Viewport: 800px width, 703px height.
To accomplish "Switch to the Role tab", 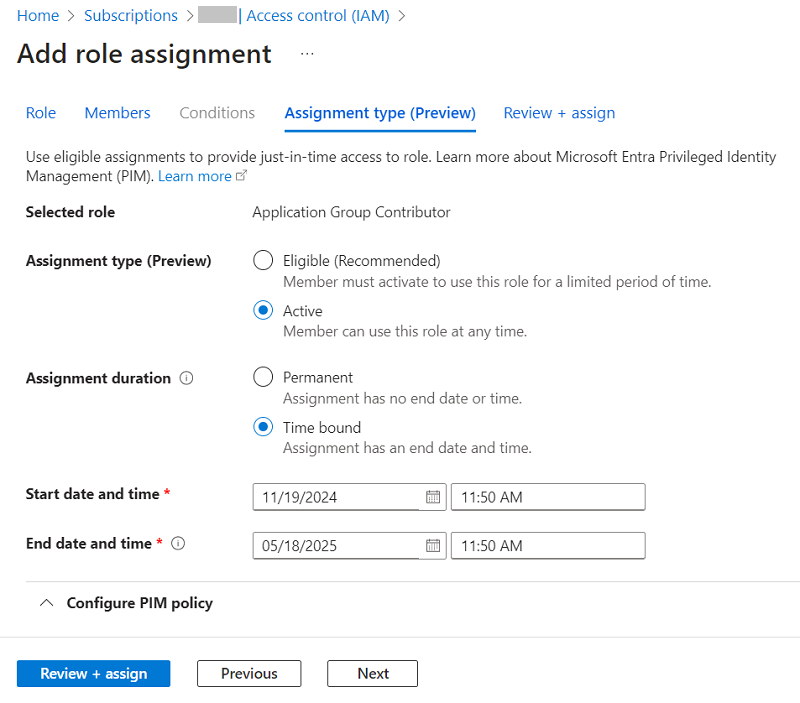I will coord(41,113).
